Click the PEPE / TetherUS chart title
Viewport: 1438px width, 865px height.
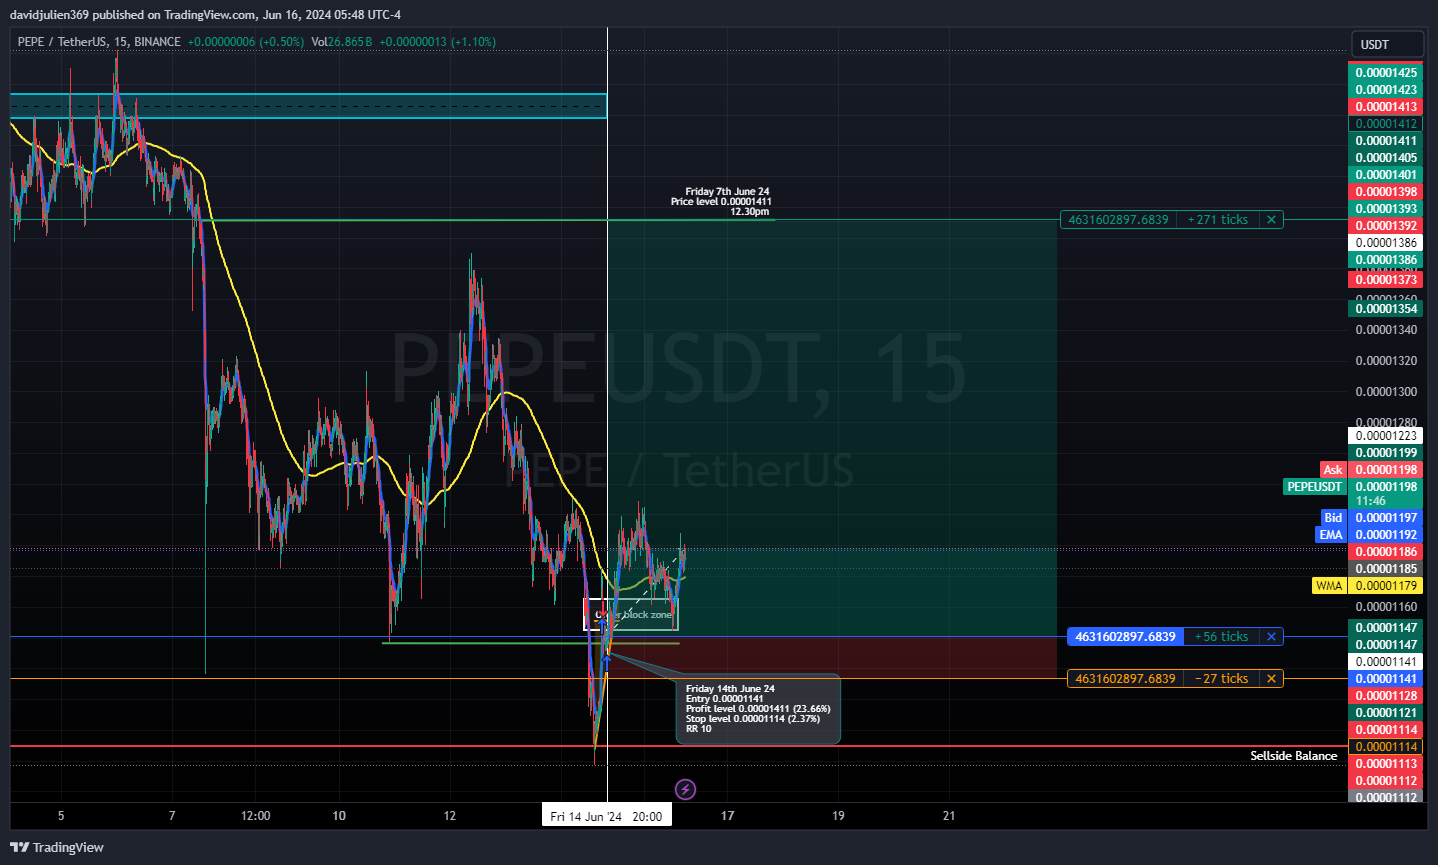(99, 42)
